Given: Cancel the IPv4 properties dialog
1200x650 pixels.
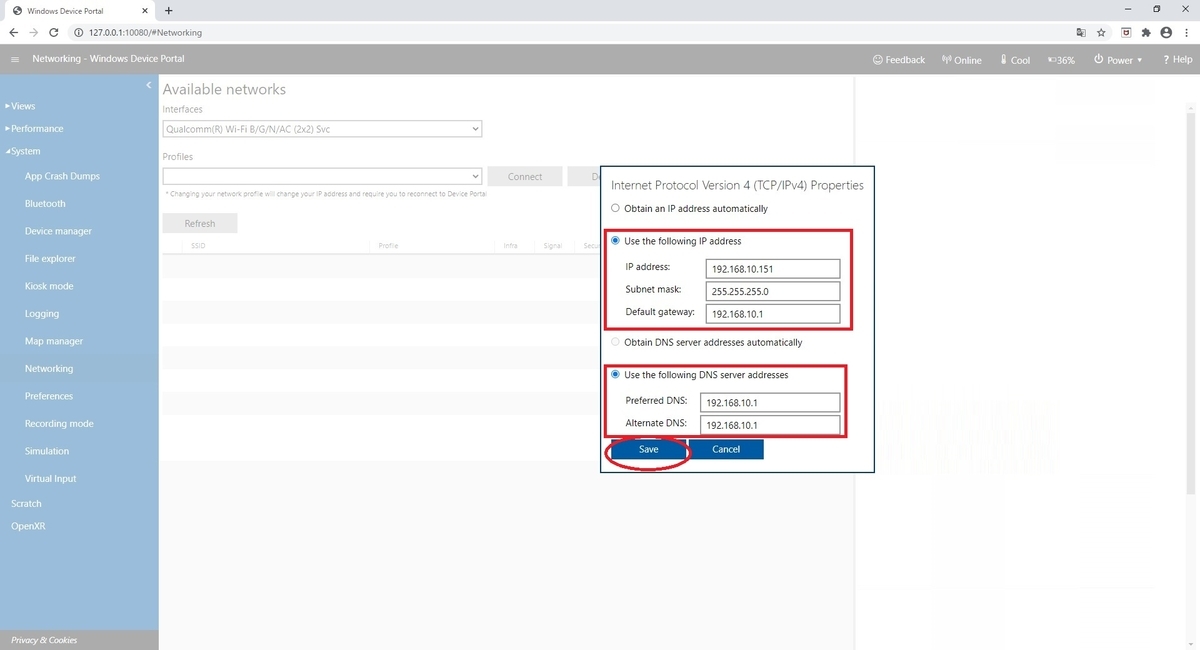Looking at the screenshot, I should (x=726, y=450).
